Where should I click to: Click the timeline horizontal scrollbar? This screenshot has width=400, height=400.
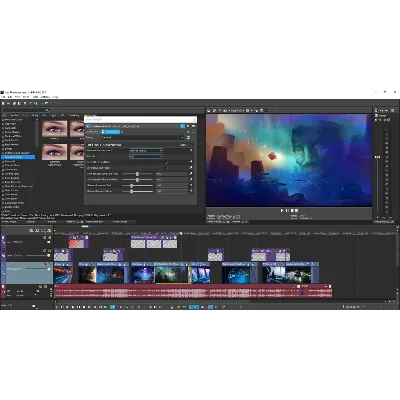click(153, 301)
